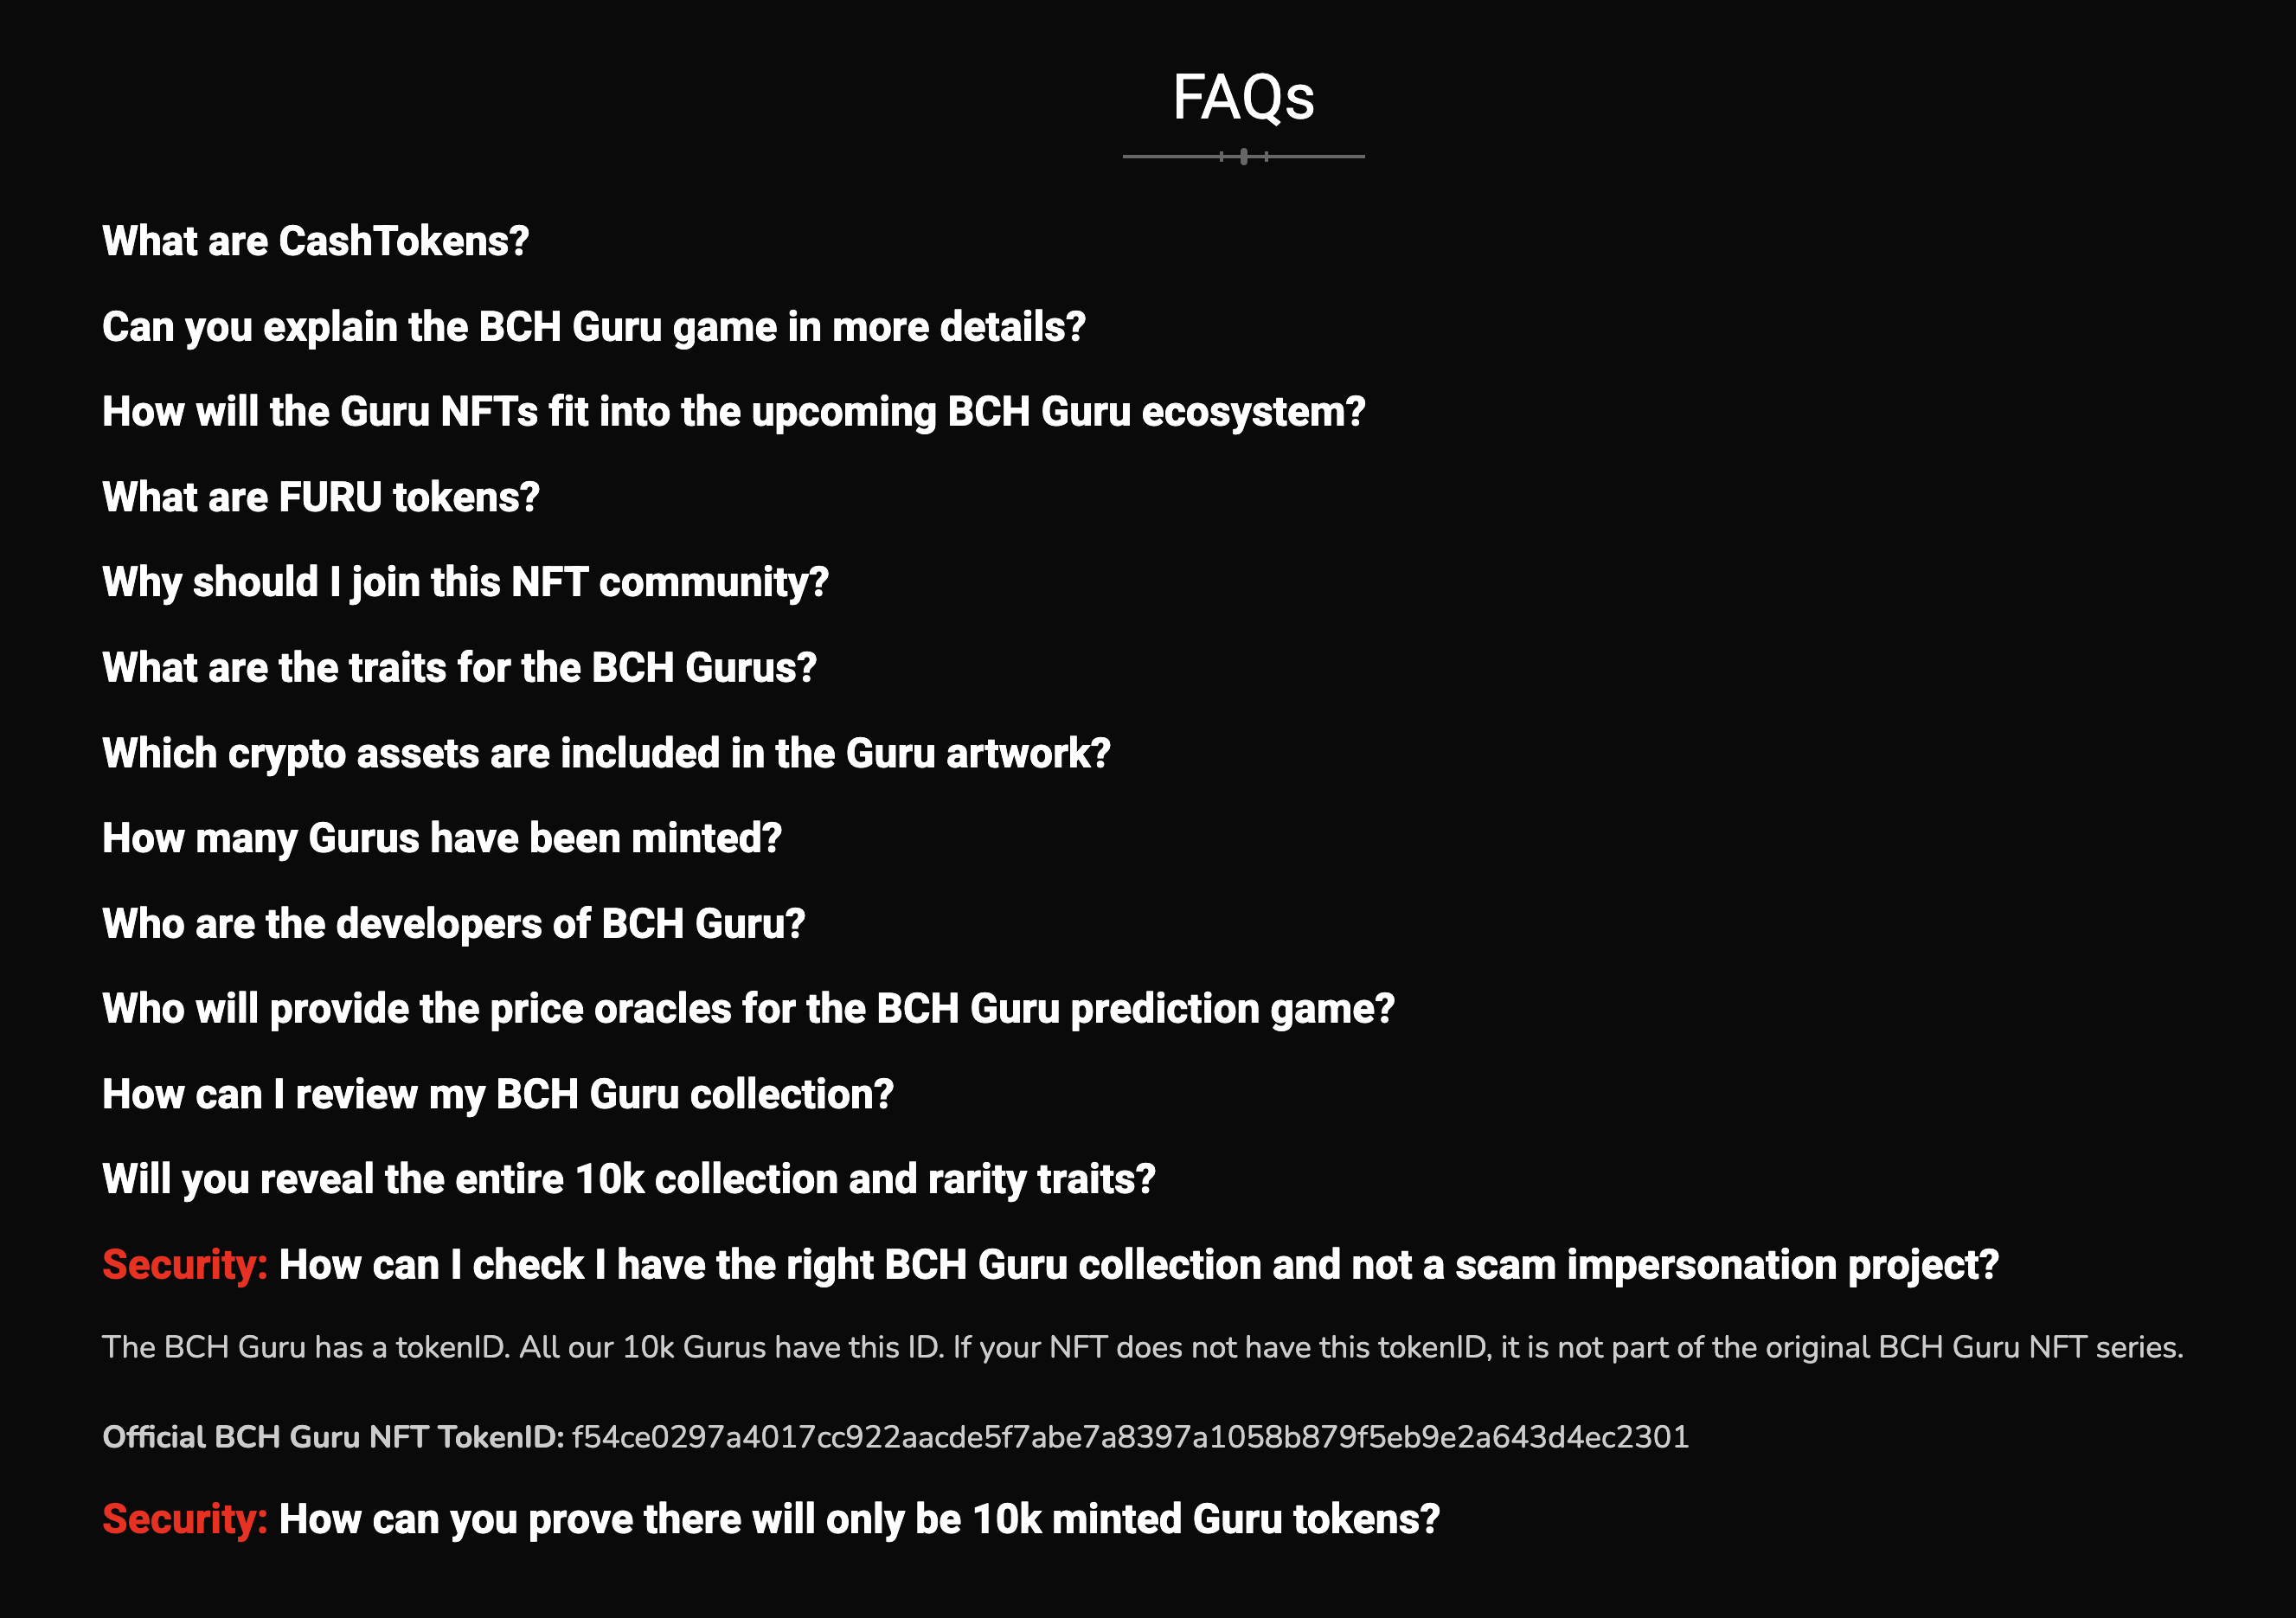This screenshot has width=2296, height=1618.
Task: Expand the 10k collection rarity traits question
Action: point(628,1179)
